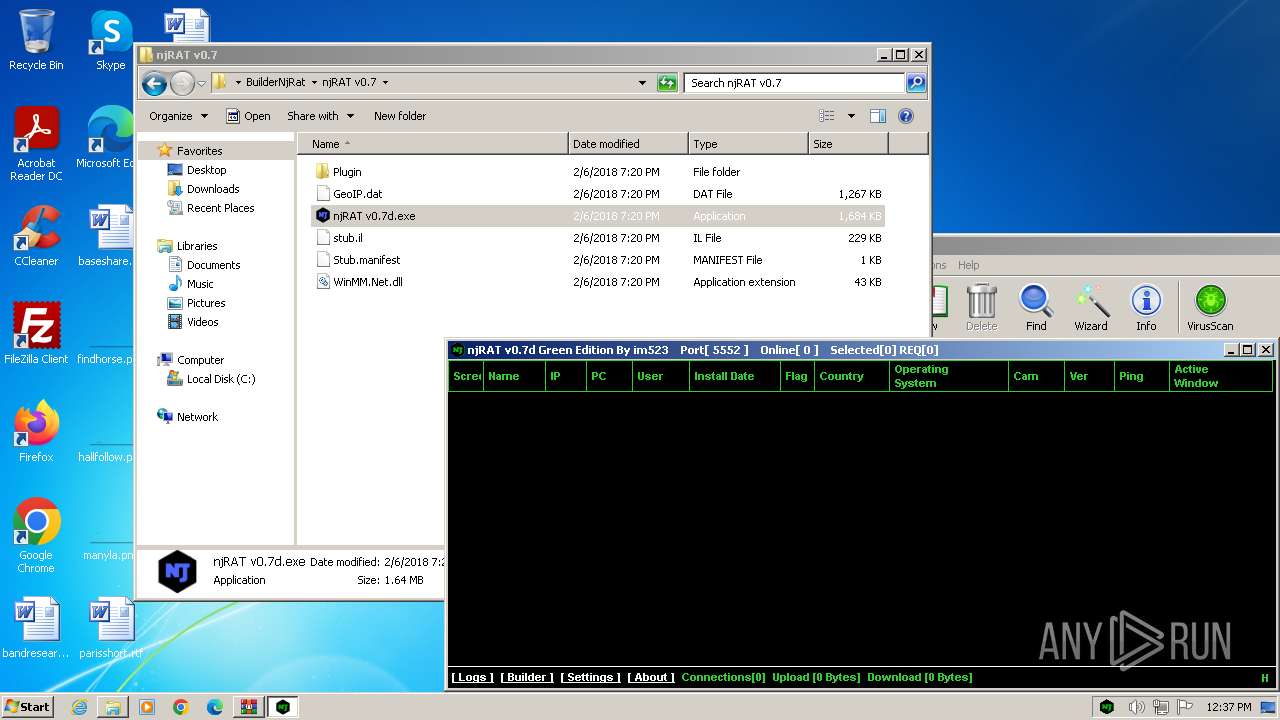This screenshot has width=1280, height=720.
Task: Open the Organize menu
Action: coord(178,116)
